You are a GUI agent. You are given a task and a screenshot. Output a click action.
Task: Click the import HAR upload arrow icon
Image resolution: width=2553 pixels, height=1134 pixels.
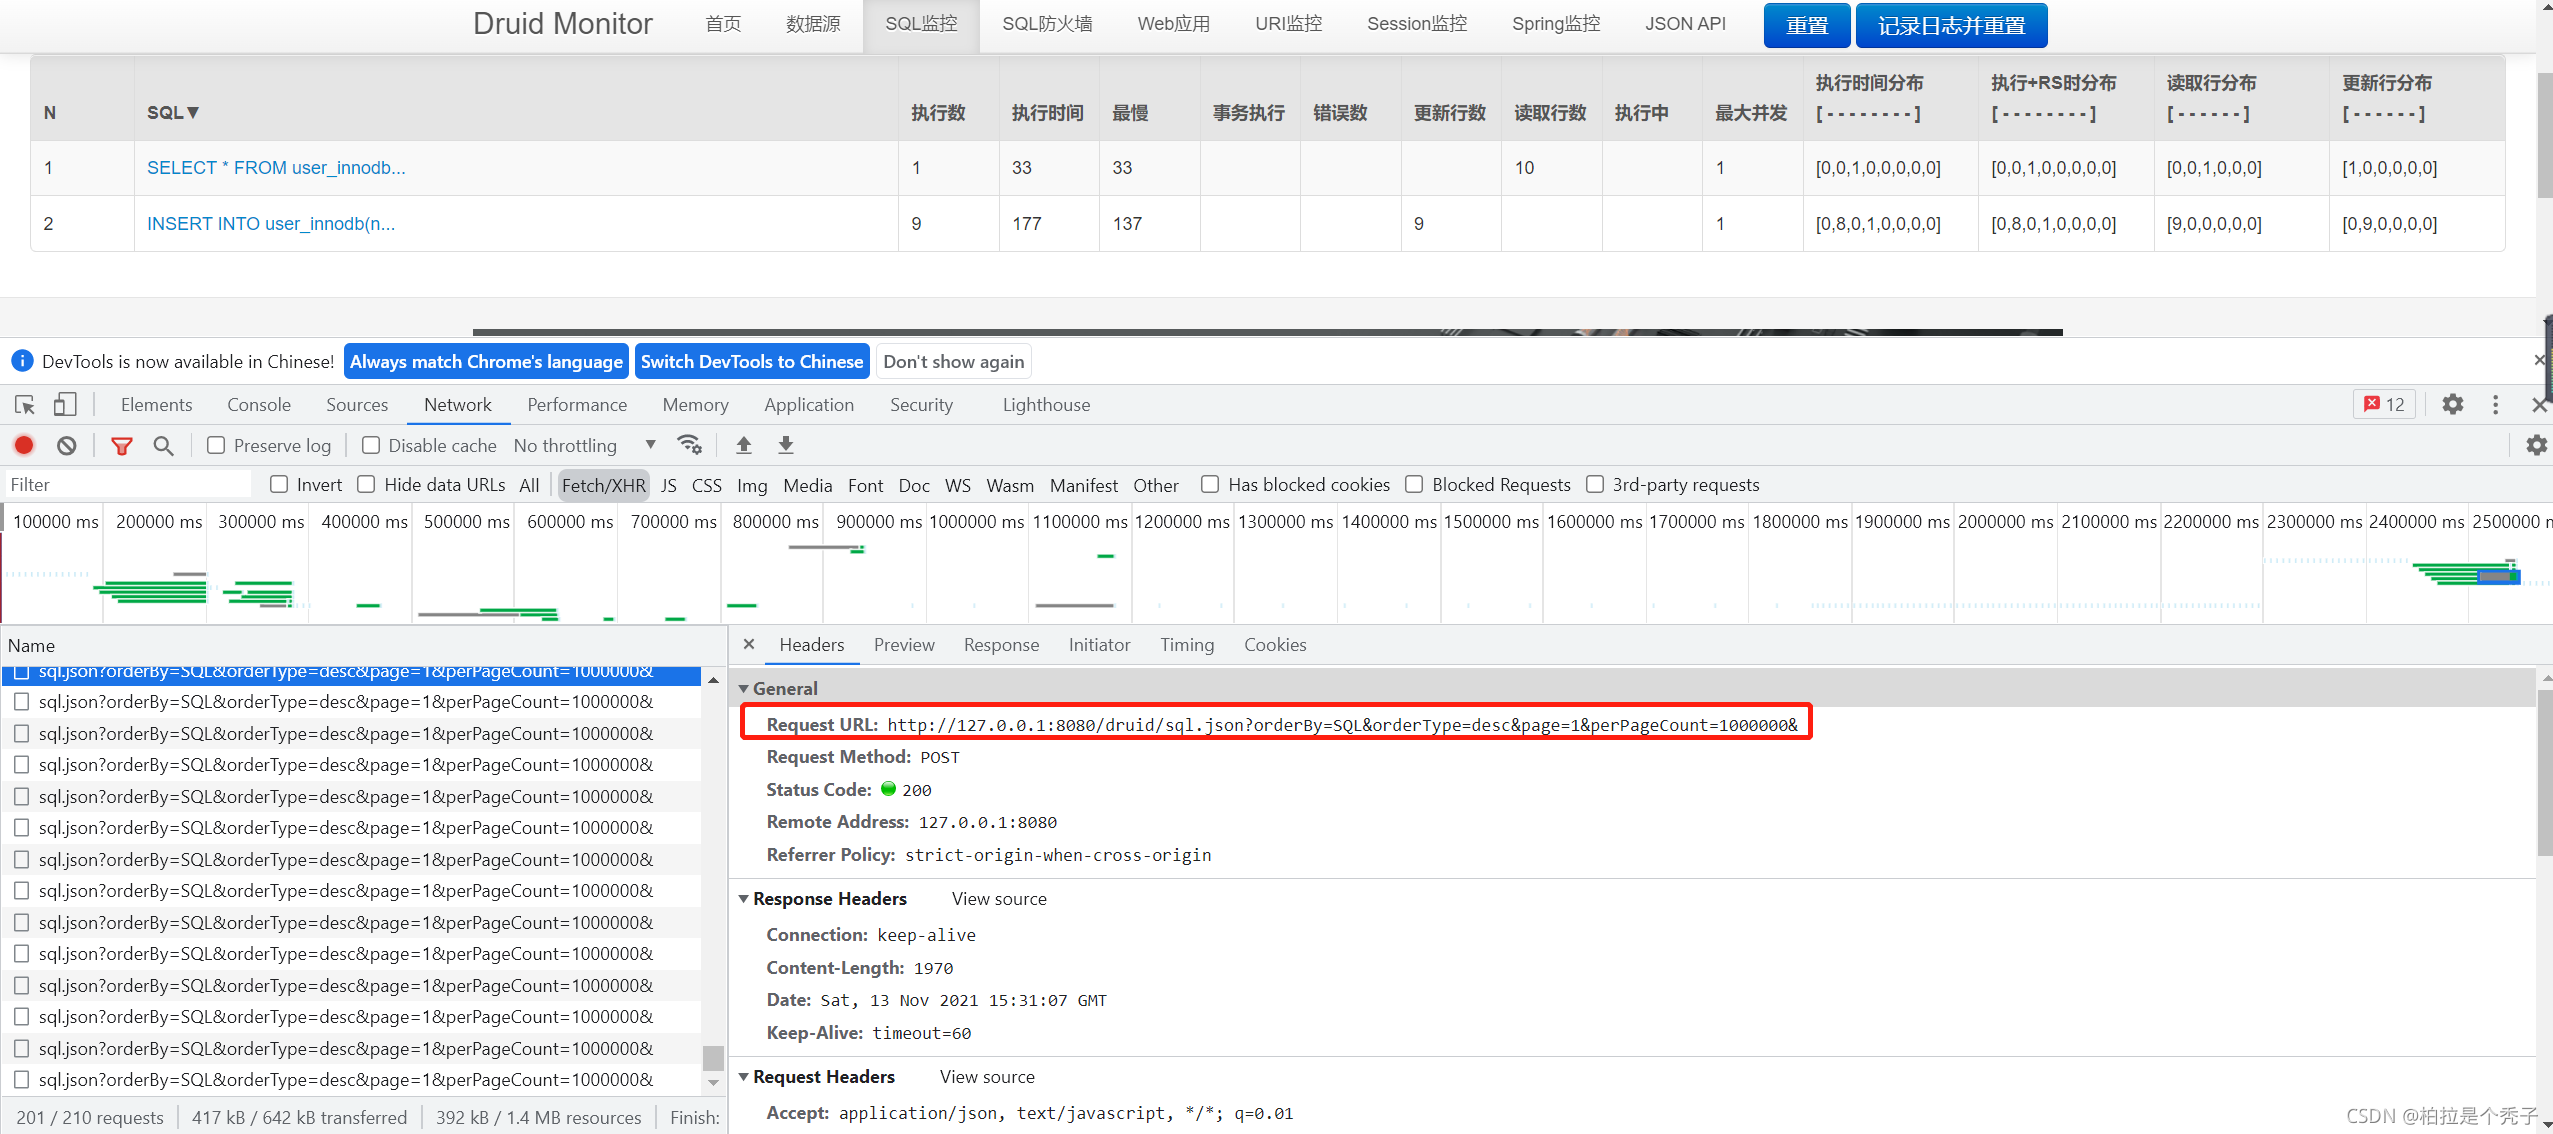click(743, 445)
